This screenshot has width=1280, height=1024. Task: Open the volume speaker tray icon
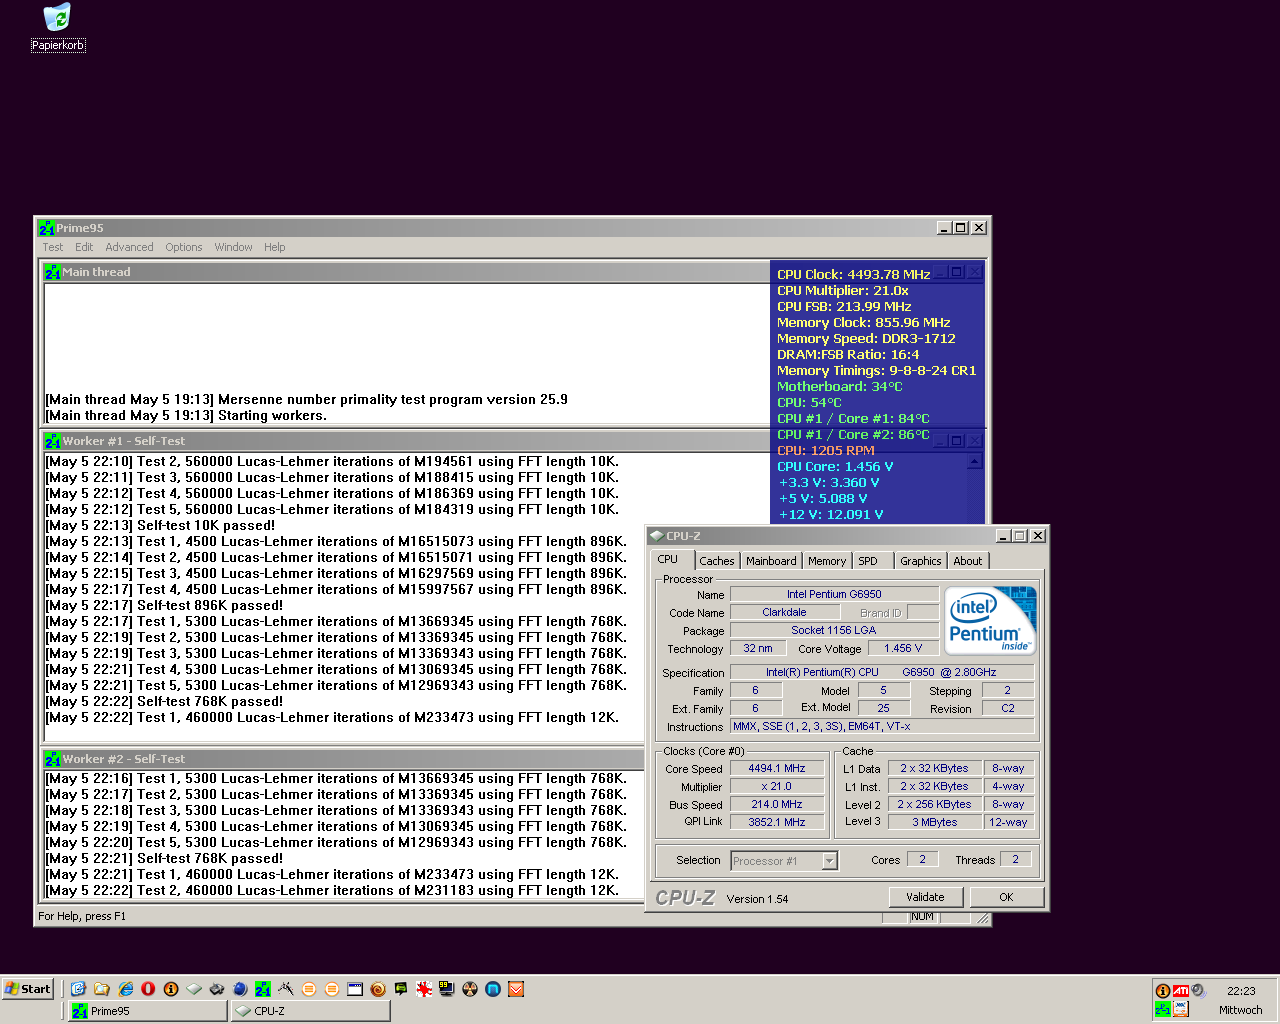1198,991
